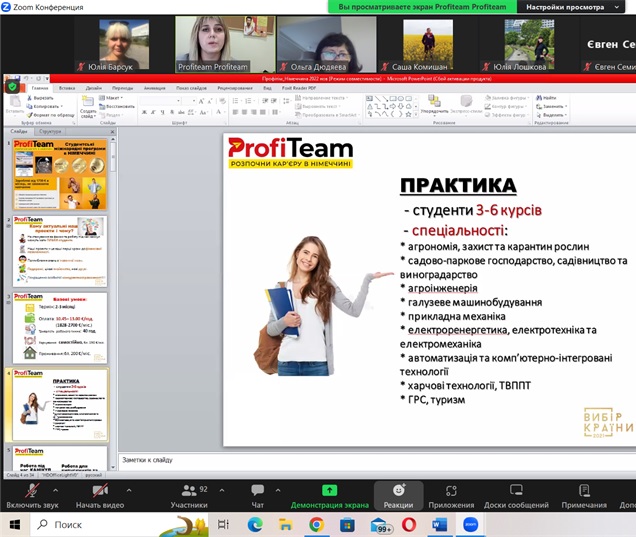Click the star shape in shapes gallery
636x537 pixels.
pos(408,114)
